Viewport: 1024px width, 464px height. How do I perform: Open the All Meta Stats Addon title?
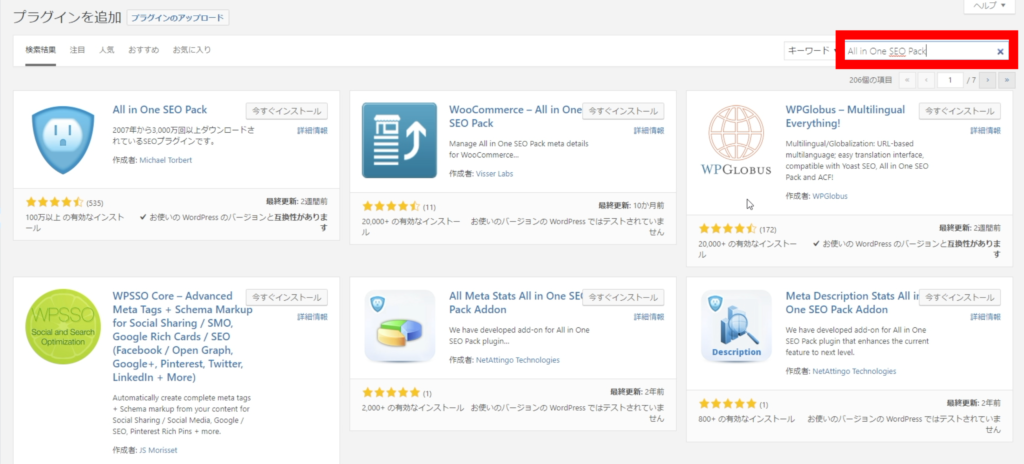(515, 303)
